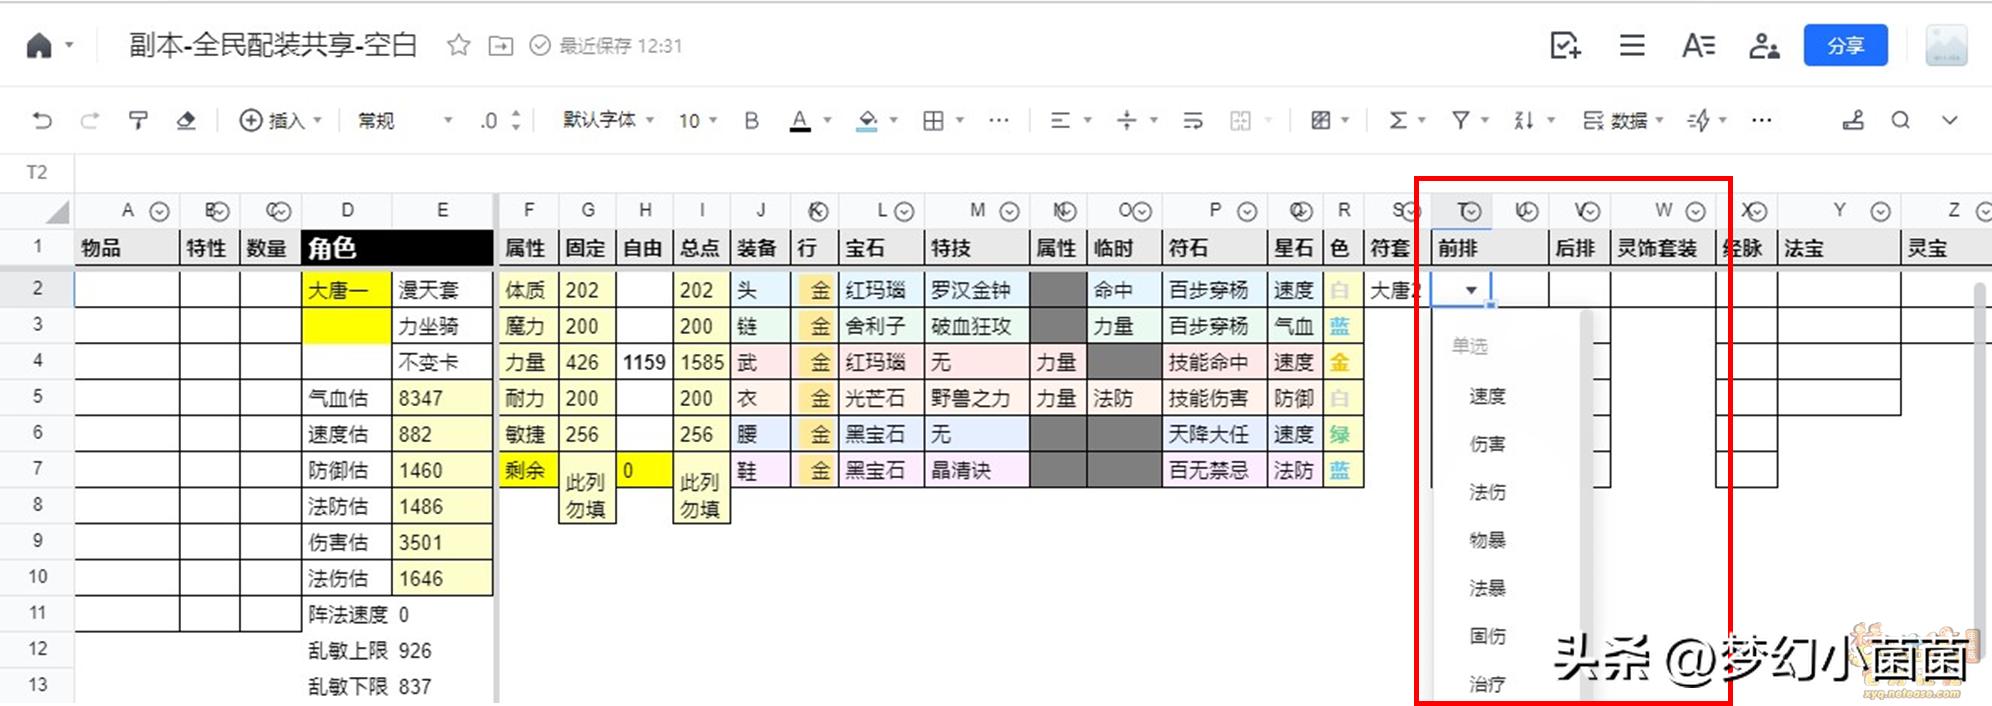Viewport: 1992px width, 706px height.
Task: Open vertical alignment options
Action: (x=1127, y=121)
